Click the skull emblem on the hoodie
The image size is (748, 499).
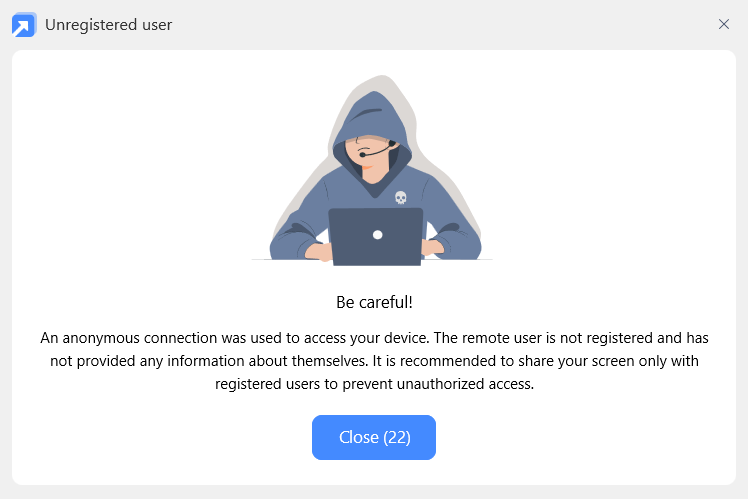400,197
